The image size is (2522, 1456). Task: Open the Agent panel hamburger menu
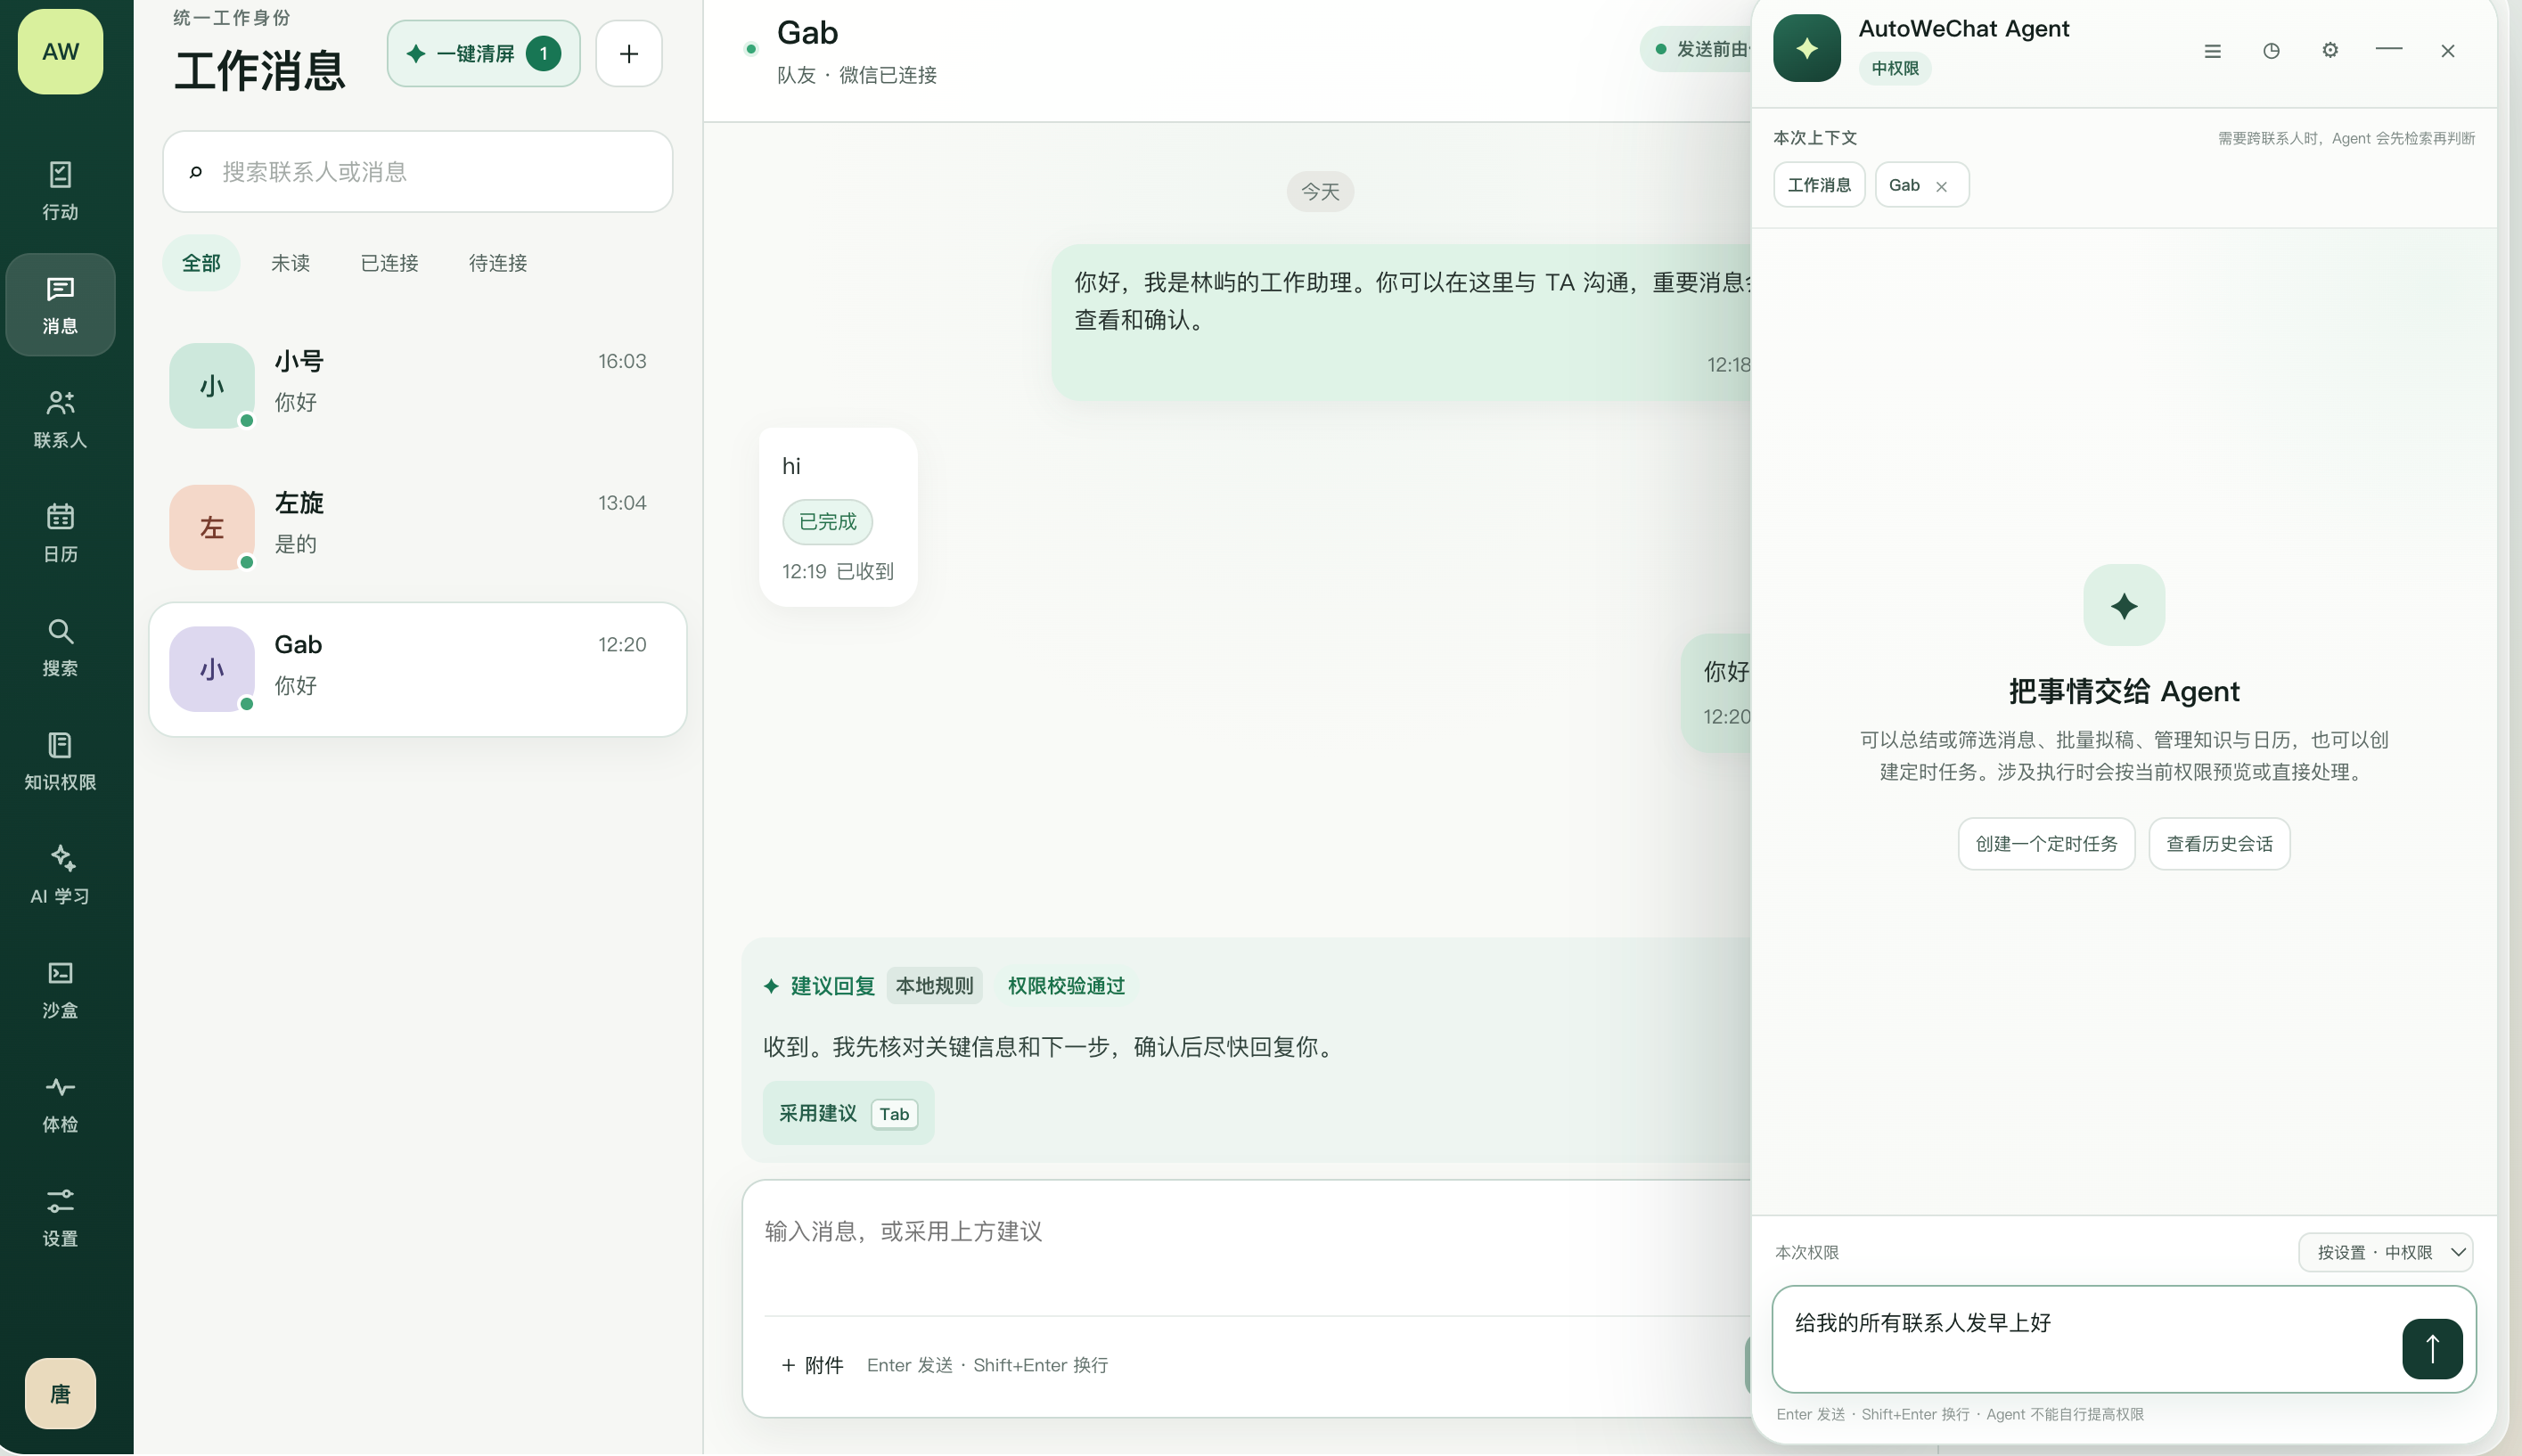pyautogui.click(x=2212, y=50)
